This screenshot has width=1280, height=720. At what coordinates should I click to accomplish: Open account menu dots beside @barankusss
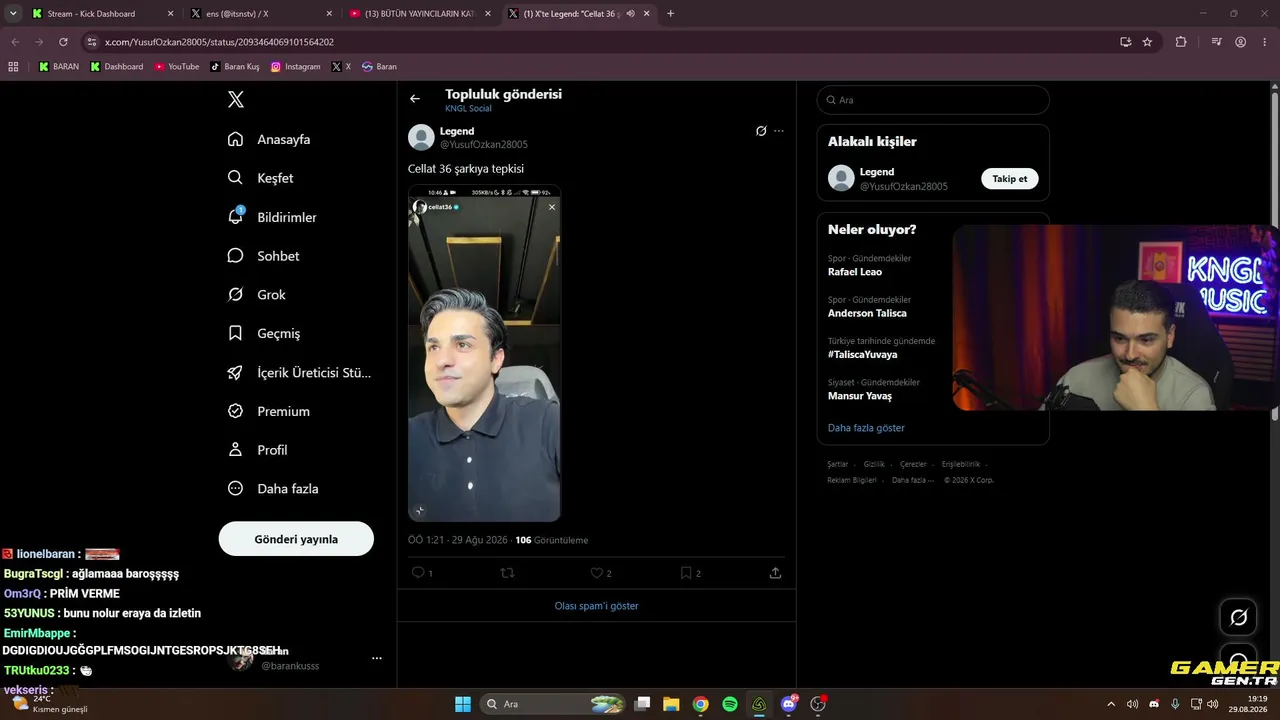point(377,658)
